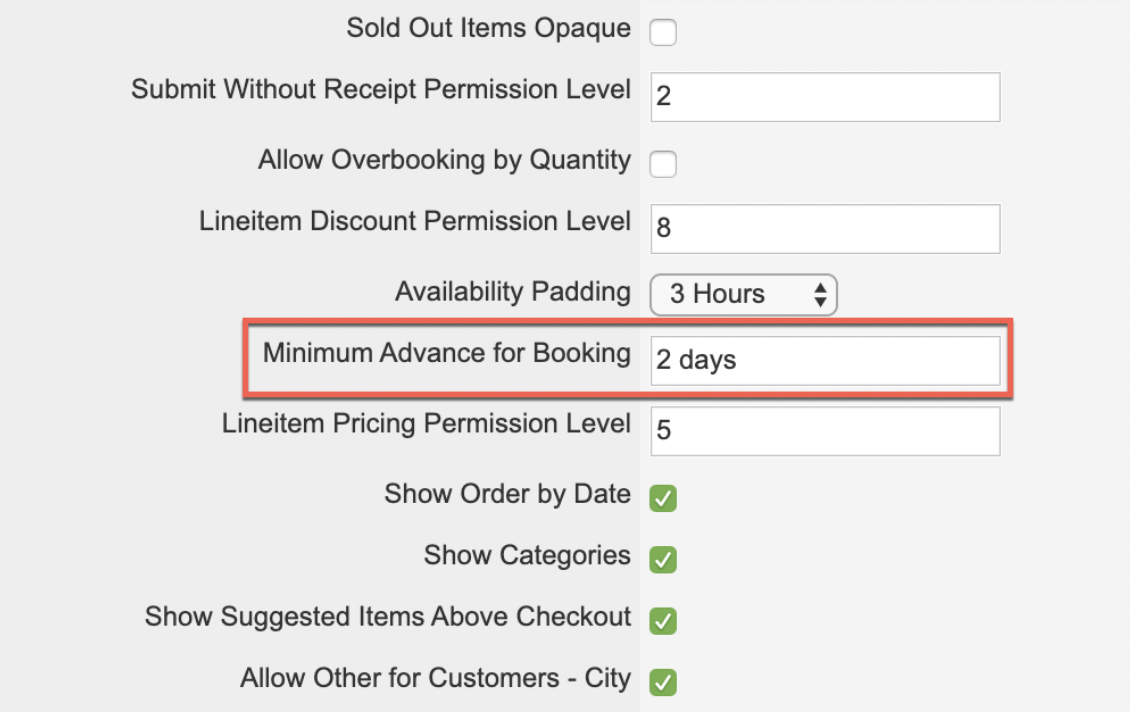The image size is (1130, 712).
Task: Click the "Sold Out Items Opaque" label text
Action: [x=488, y=28]
